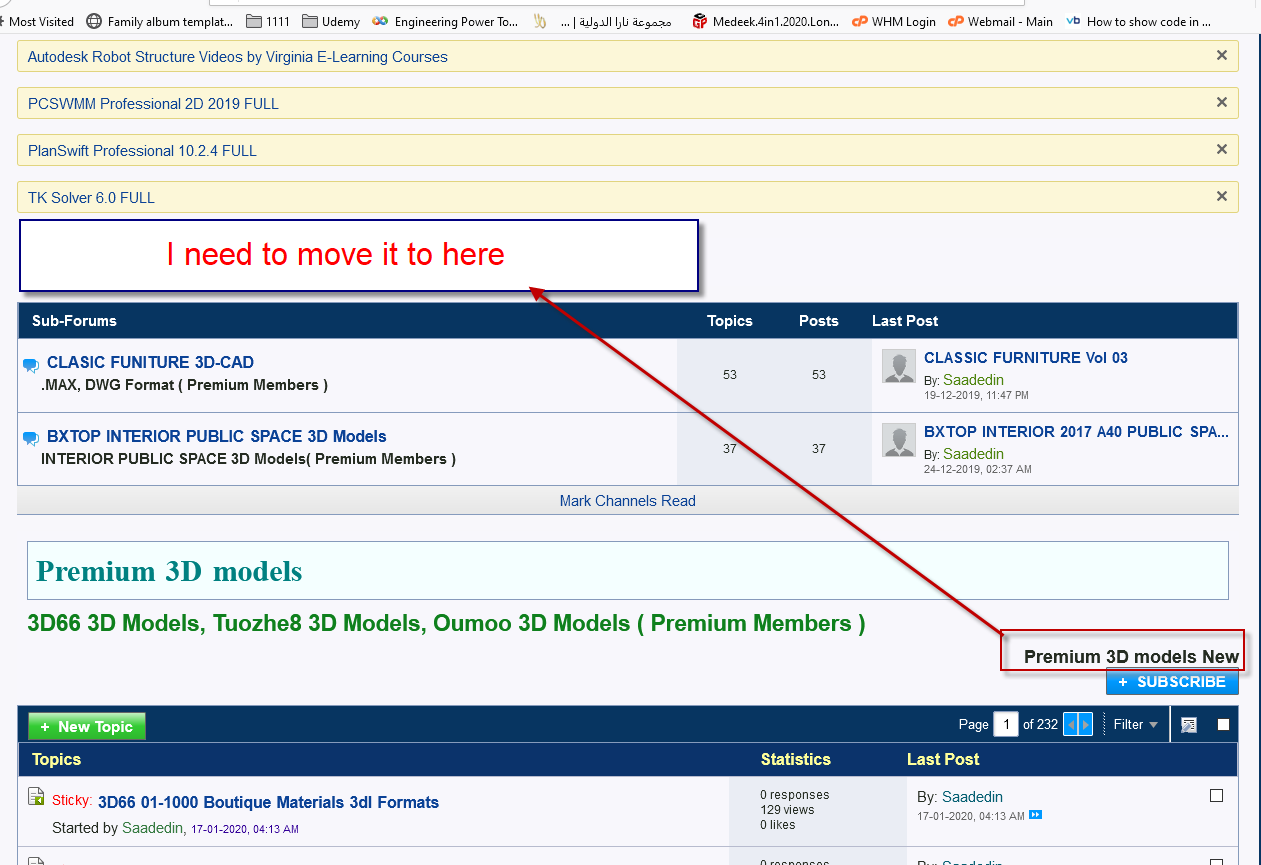Open the BXTOP INTERIOR PUBLIC SPACE forum icon
The image size is (1261, 865).
point(31,438)
